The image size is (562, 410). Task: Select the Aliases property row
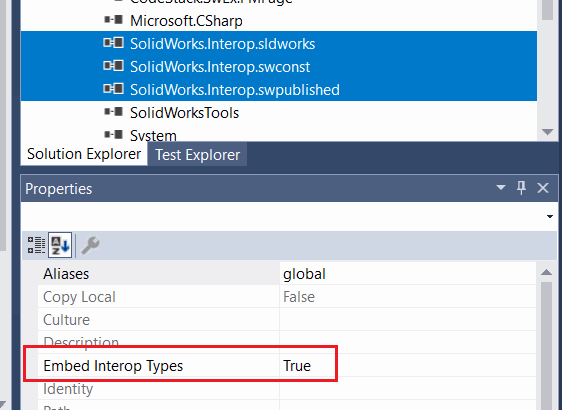[287, 274]
